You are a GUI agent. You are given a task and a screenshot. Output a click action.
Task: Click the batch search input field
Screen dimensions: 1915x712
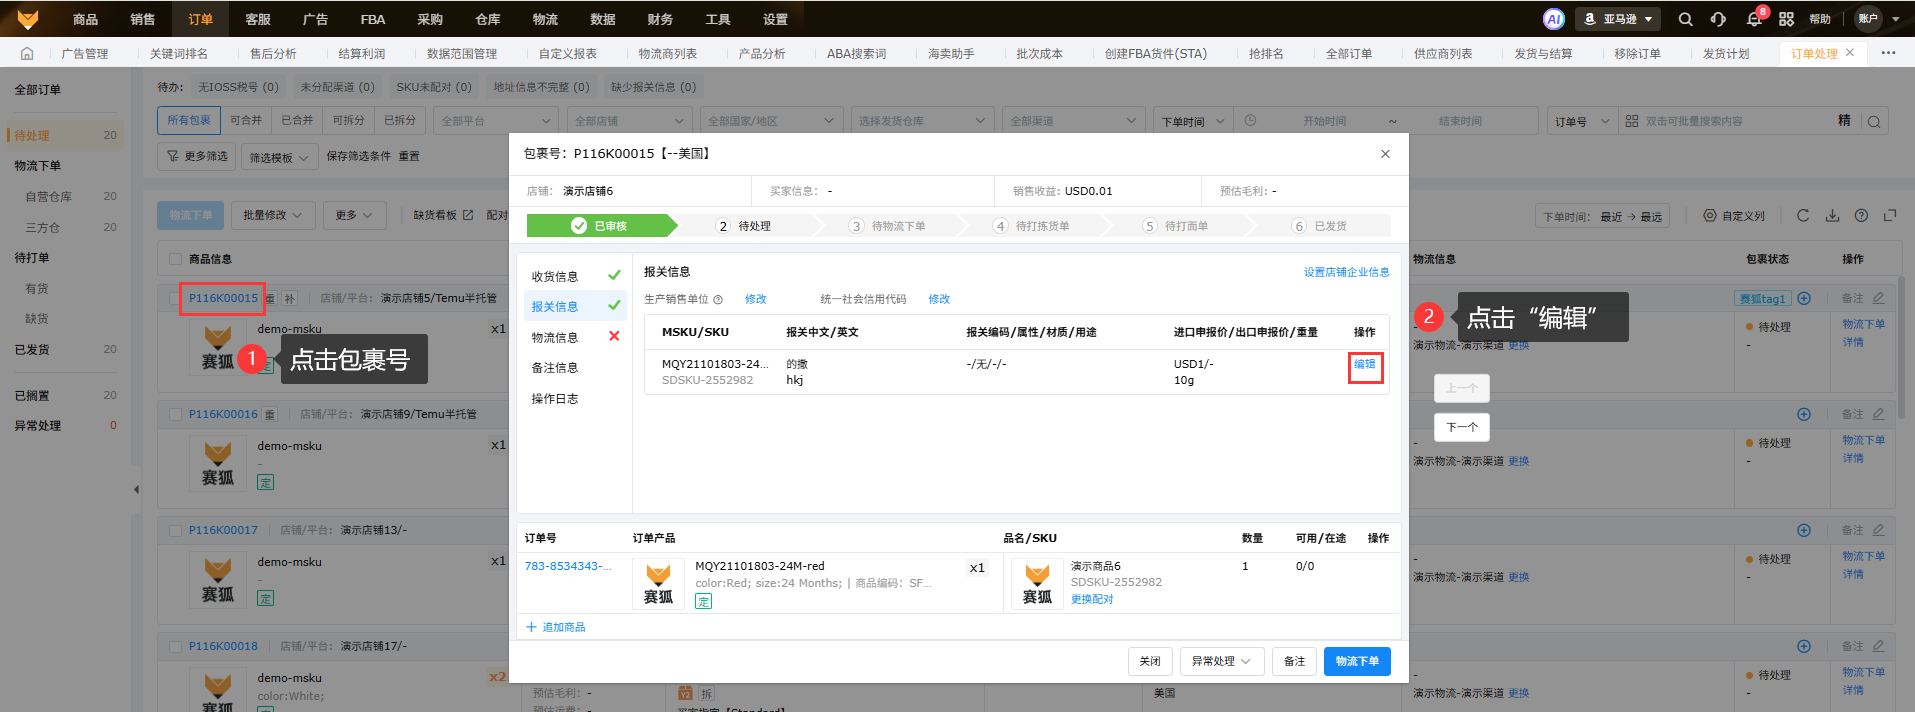coord(1735,121)
